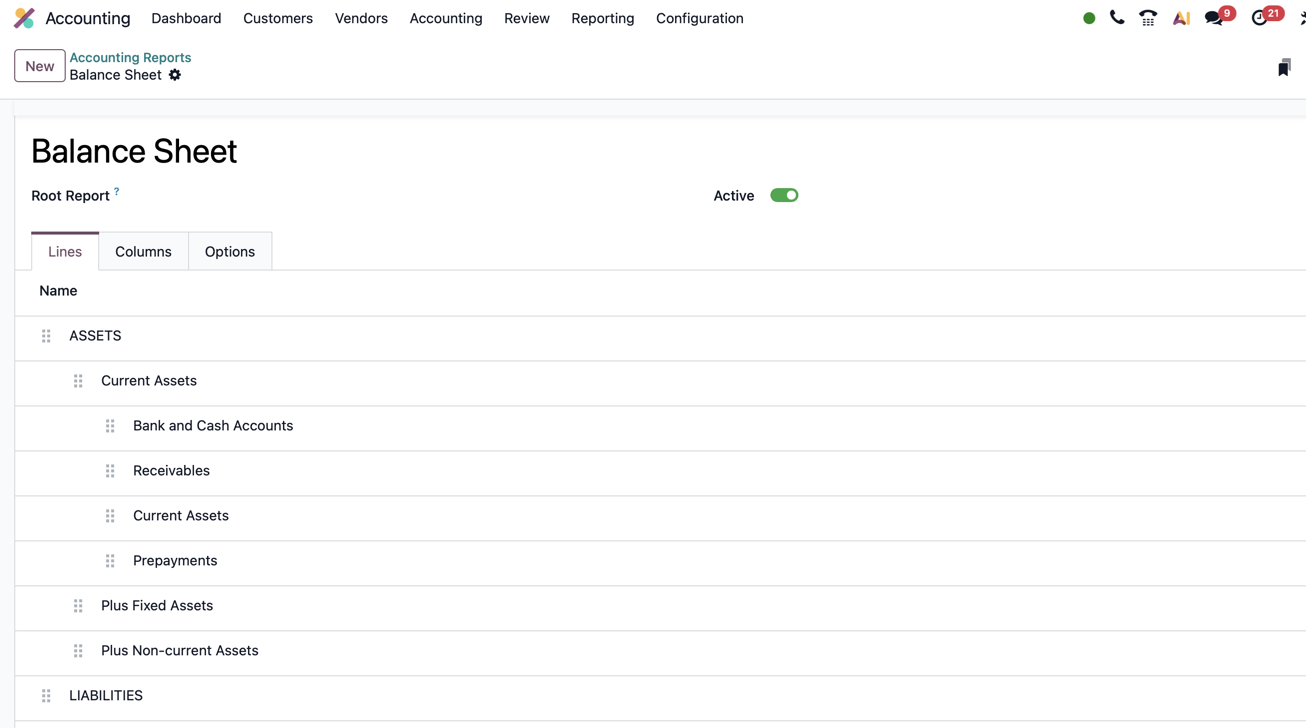The image size is (1307, 728).
Task: Open the Prepayments line
Action: point(175,561)
